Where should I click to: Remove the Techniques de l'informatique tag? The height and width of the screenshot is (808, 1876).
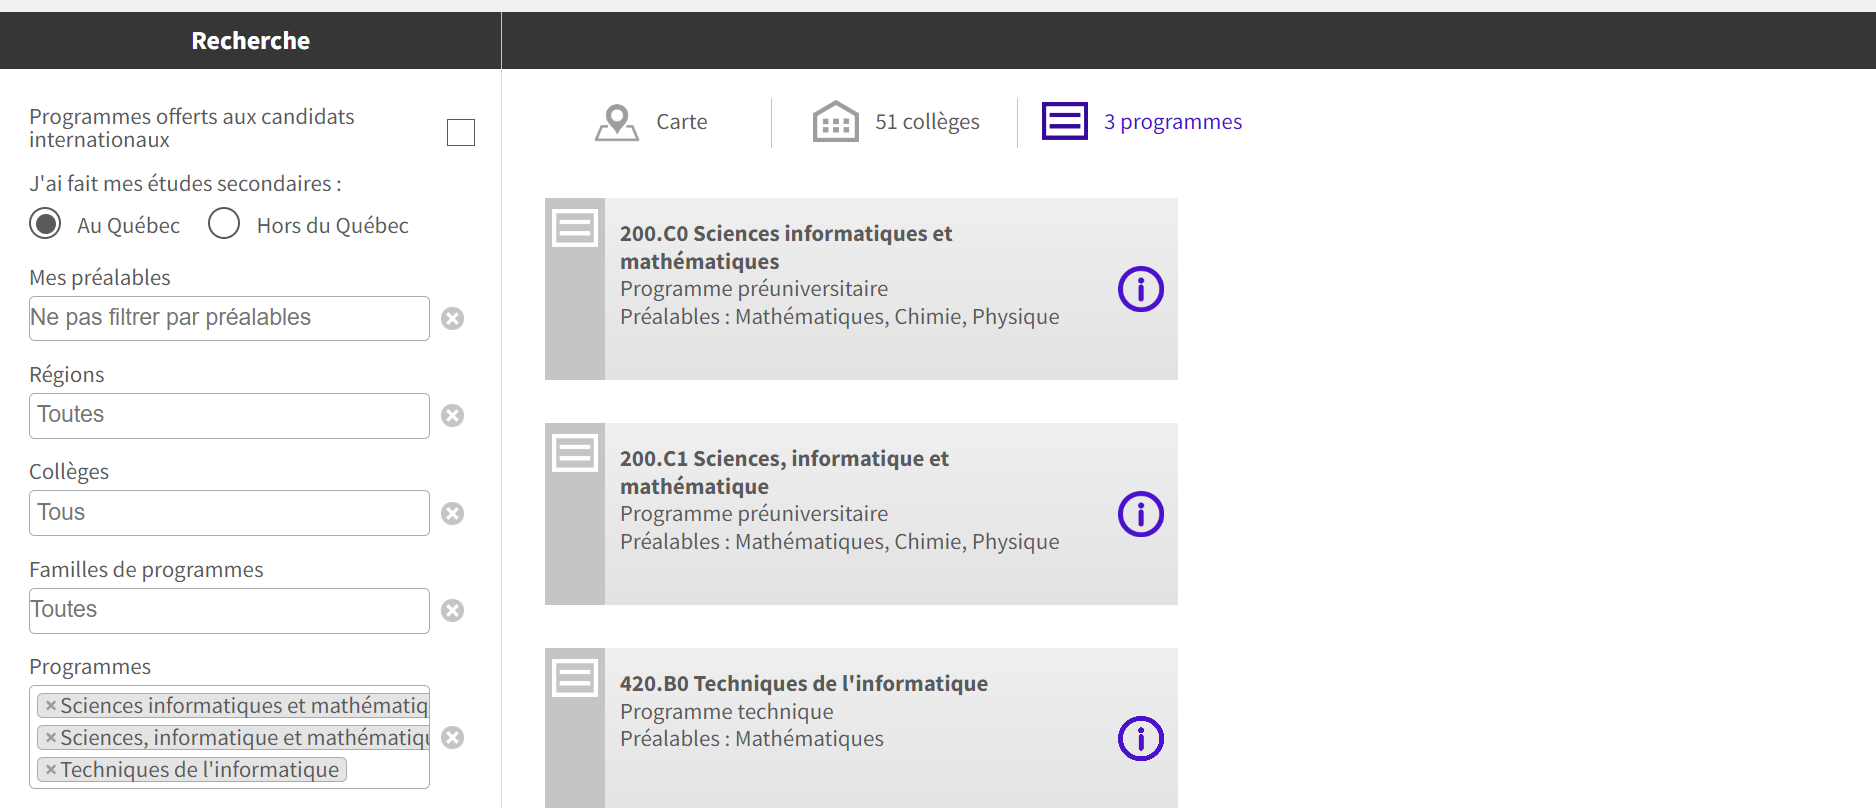pos(51,770)
